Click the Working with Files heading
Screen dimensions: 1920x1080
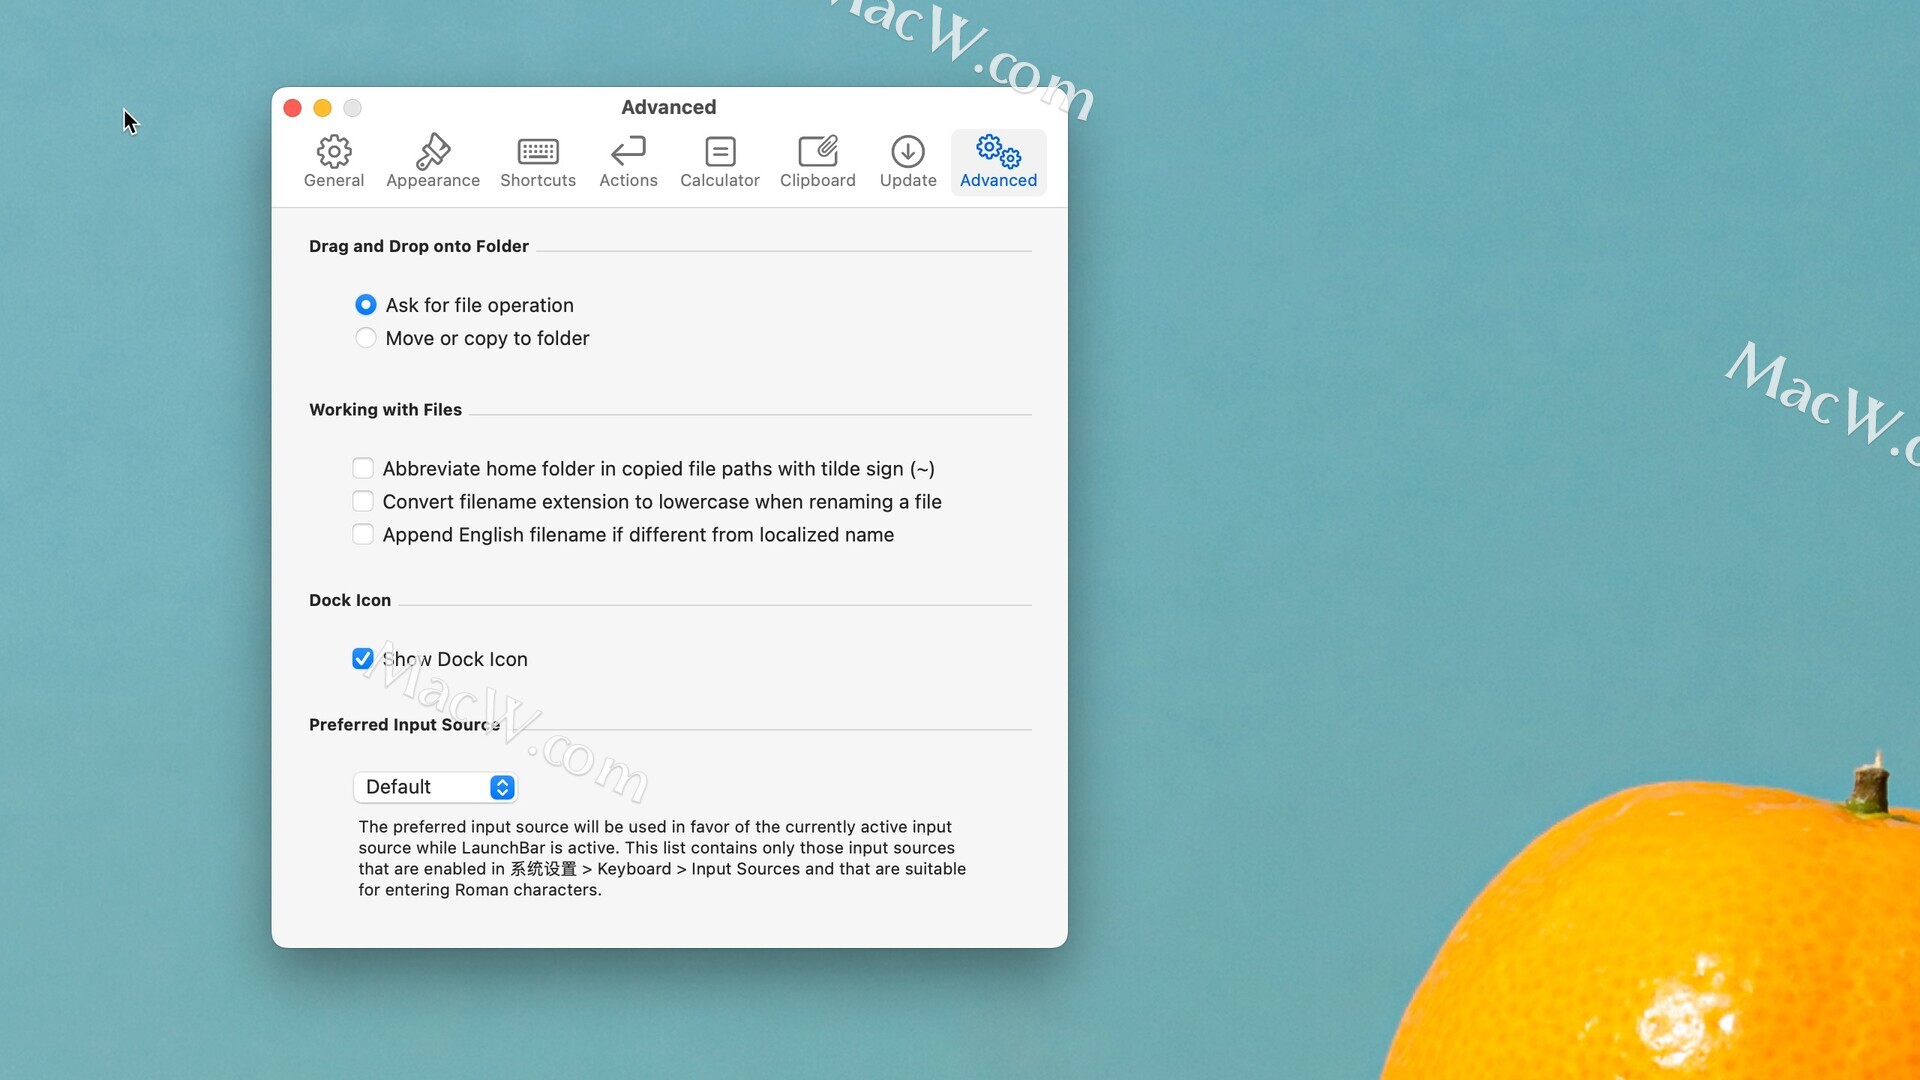pos(385,409)
